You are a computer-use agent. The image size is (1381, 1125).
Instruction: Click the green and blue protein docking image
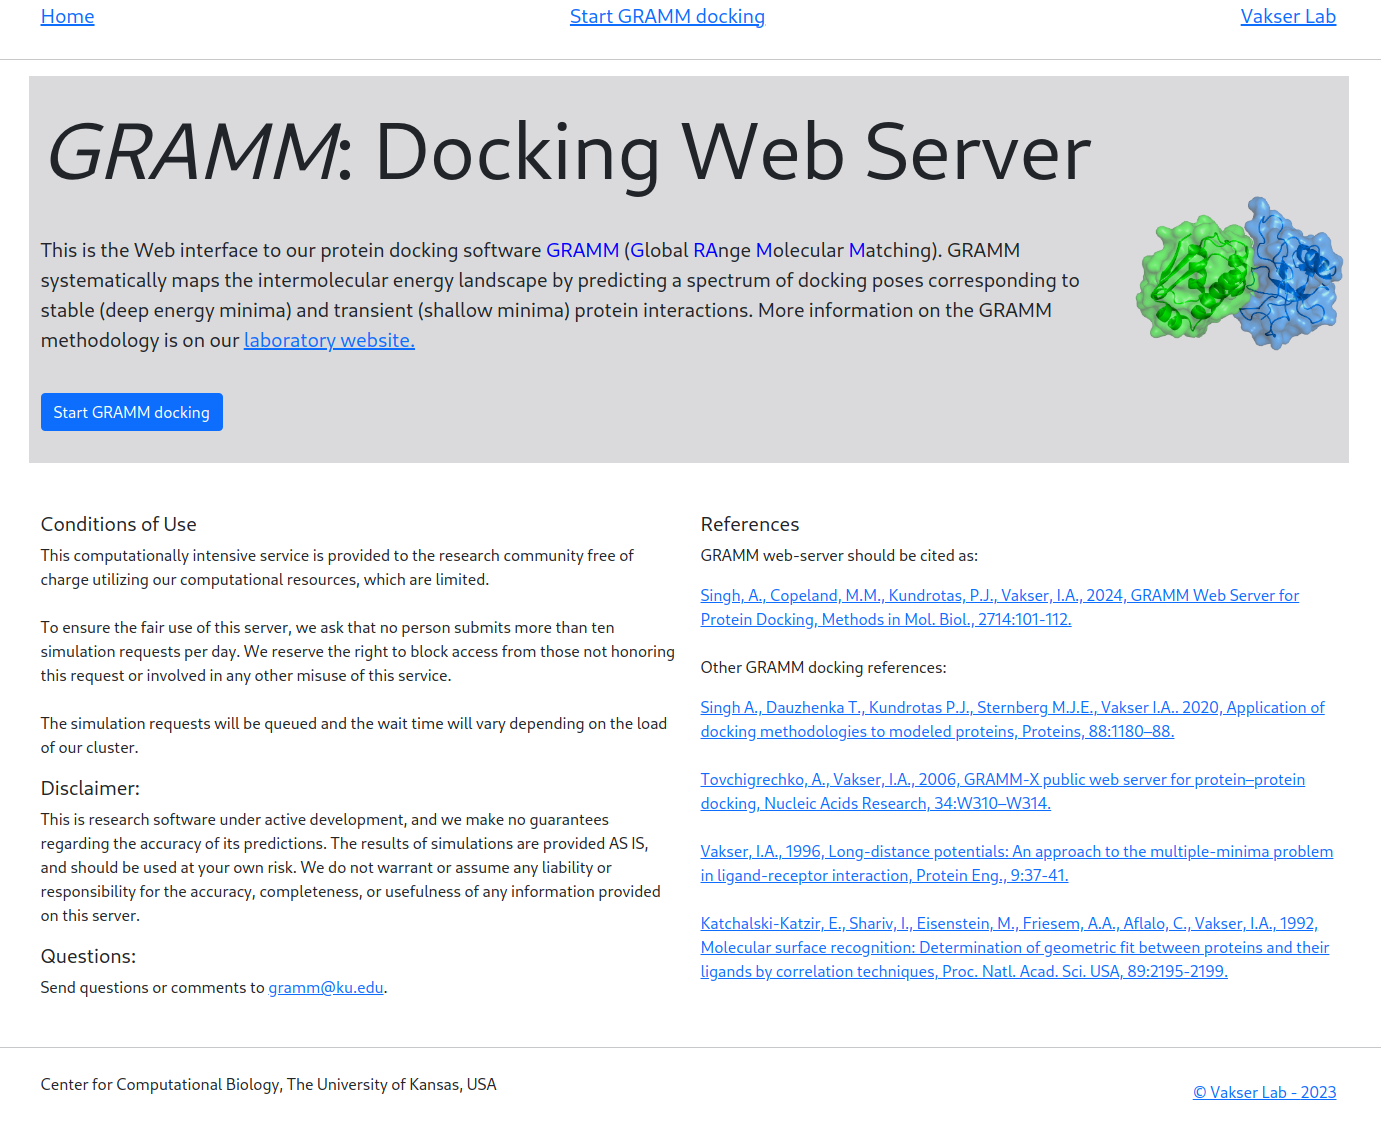tap(1239, 273)
